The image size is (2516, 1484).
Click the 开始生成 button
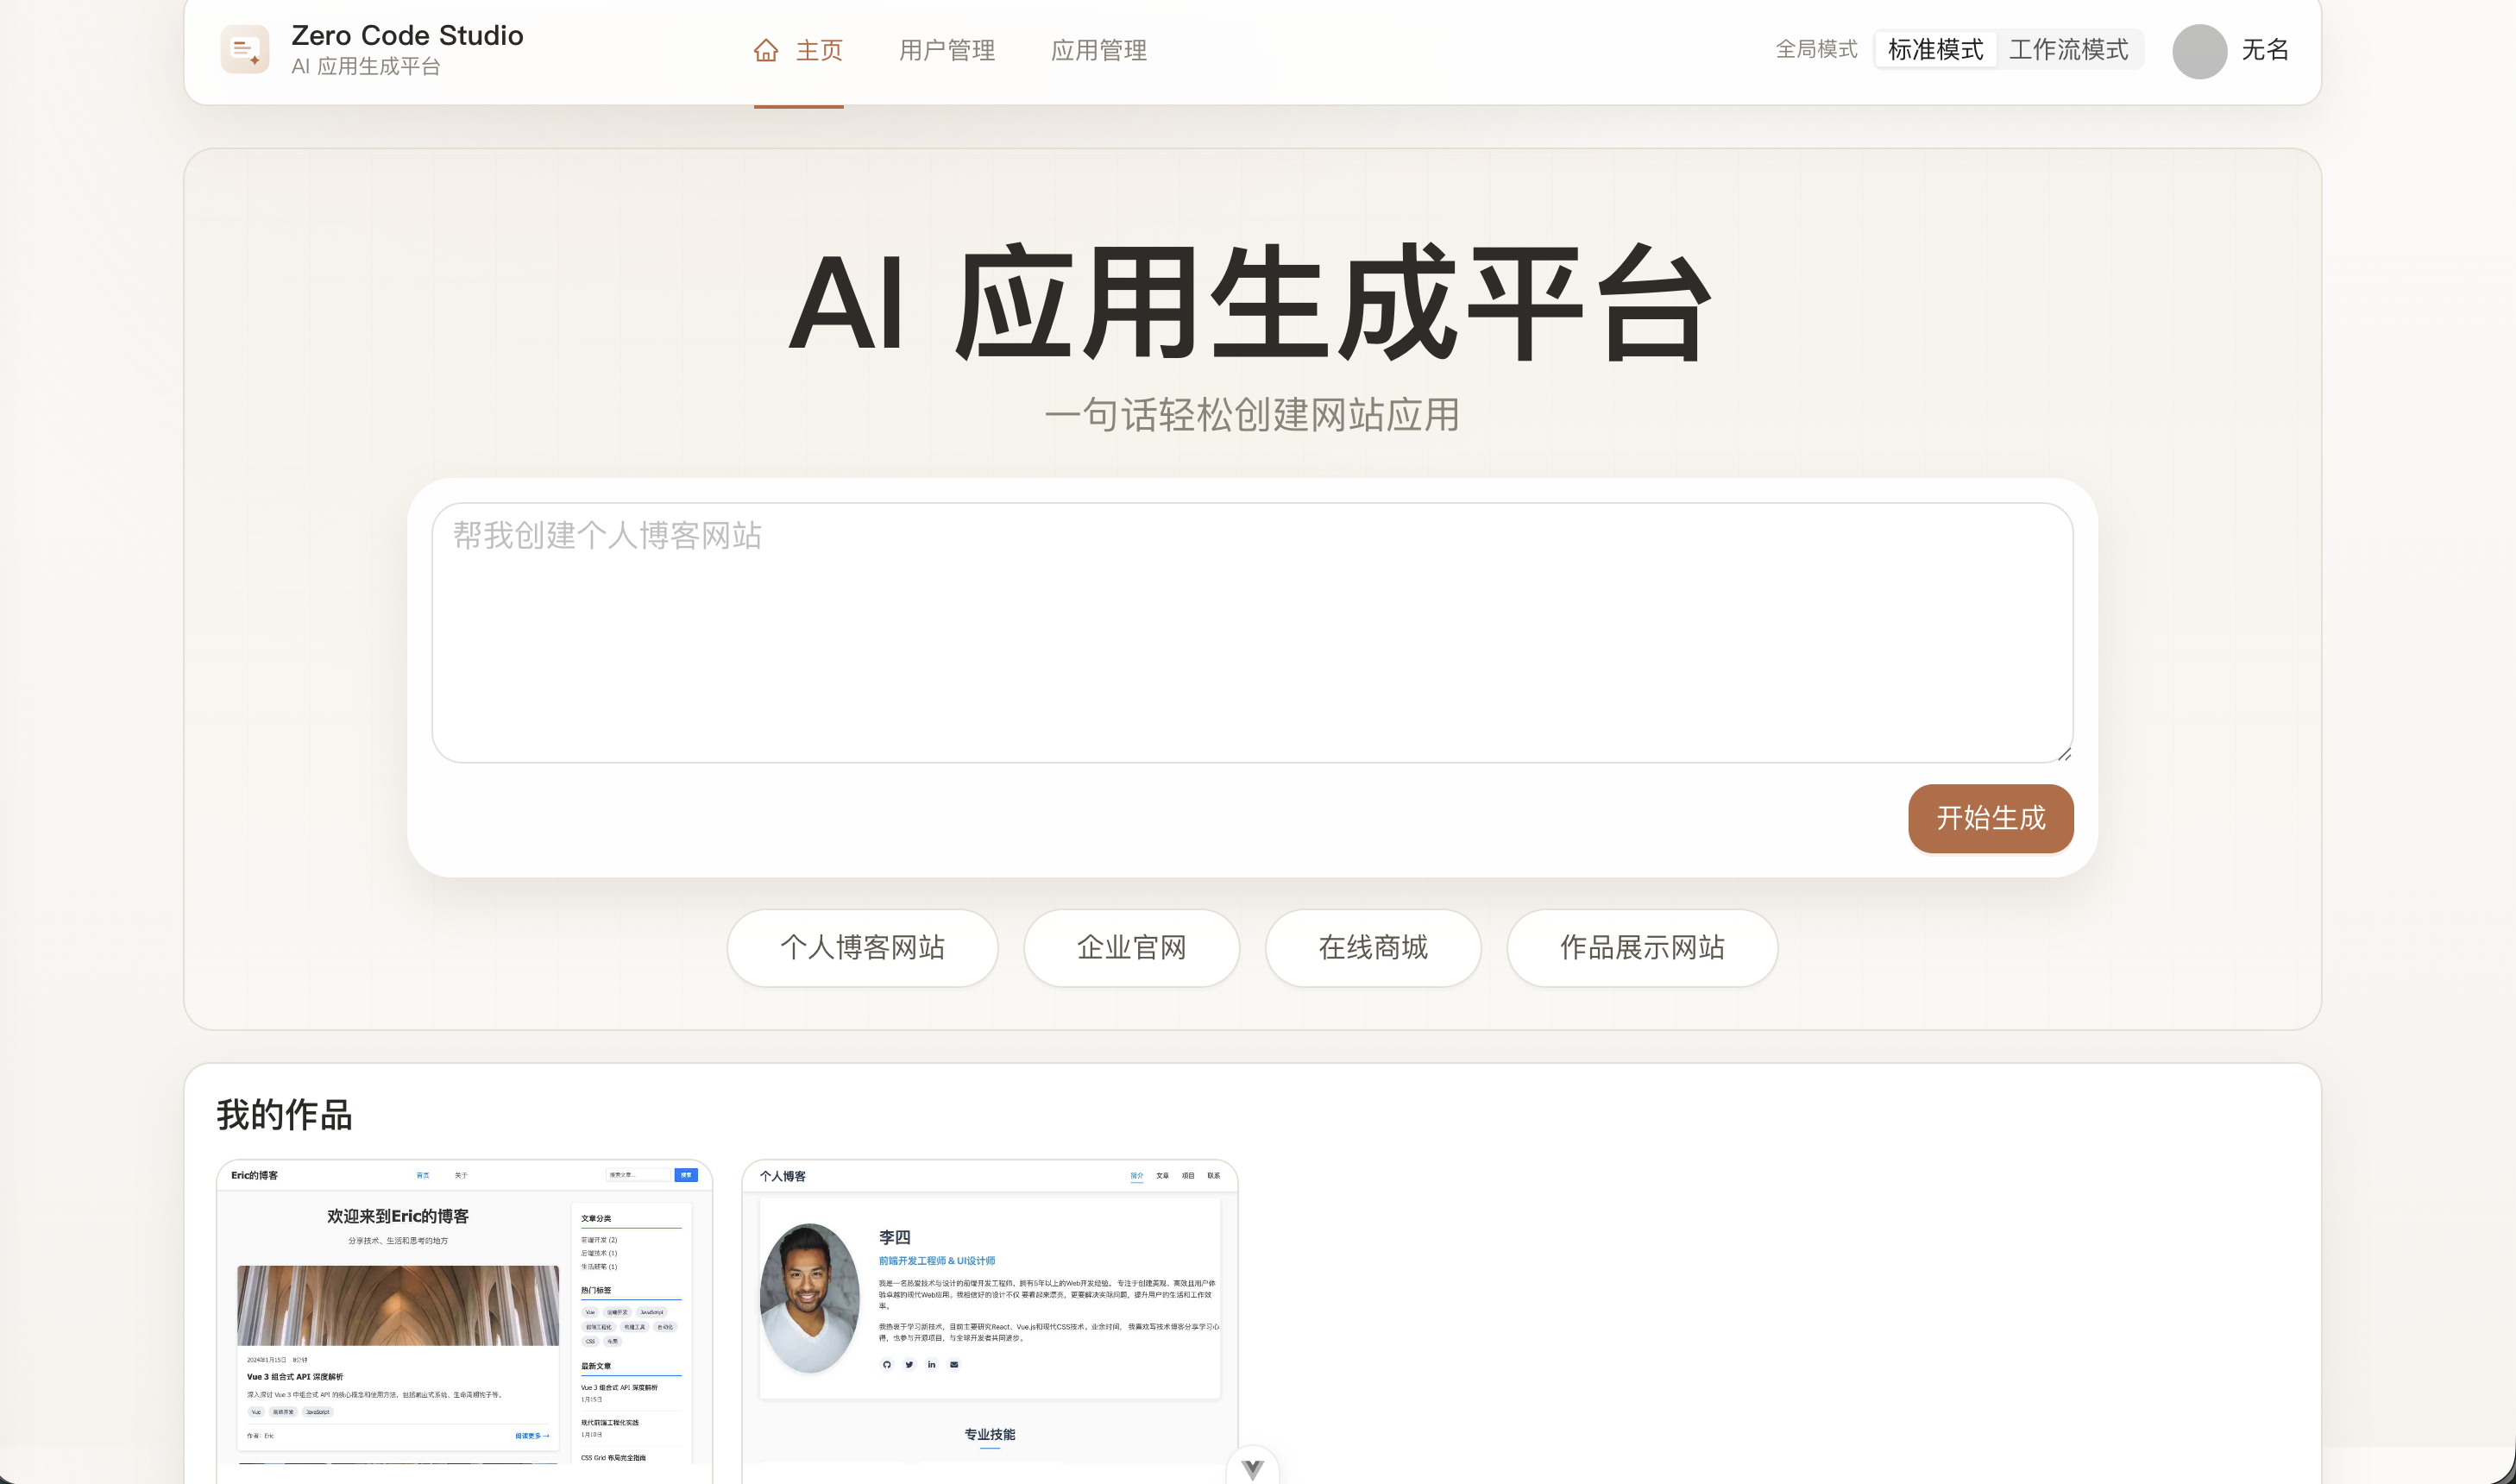pyautogui.click(x=1989, y=818)
